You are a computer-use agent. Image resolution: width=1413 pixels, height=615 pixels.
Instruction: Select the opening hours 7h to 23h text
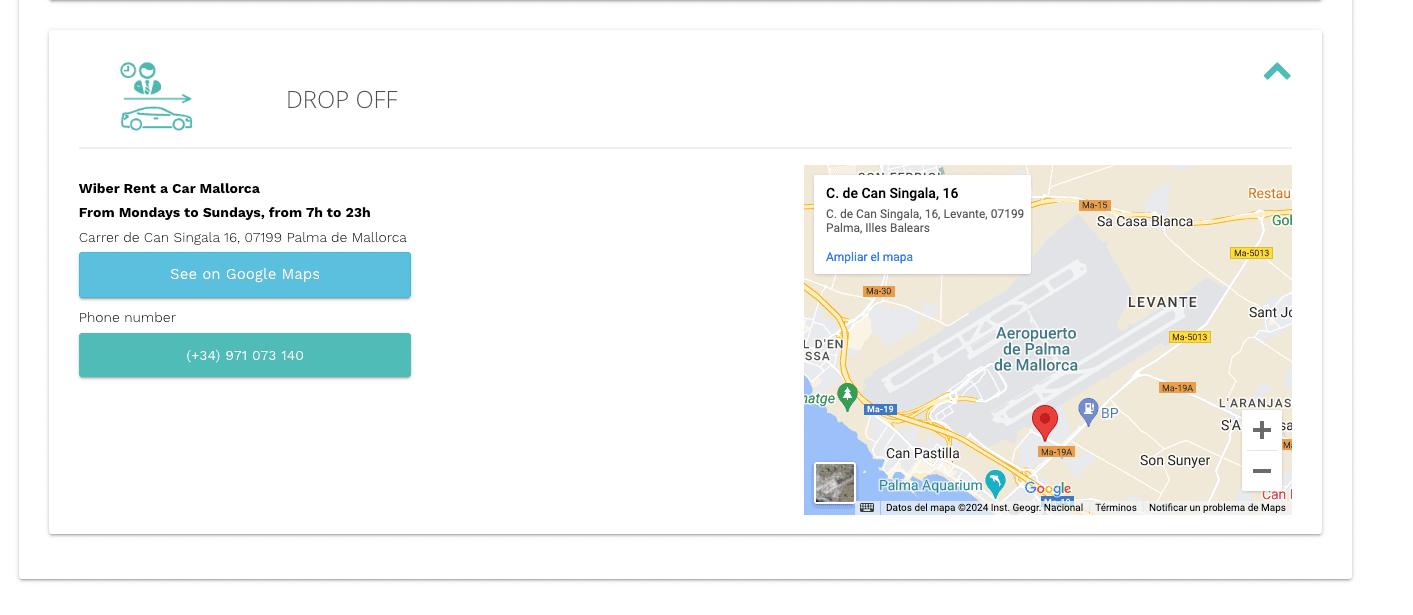[225, 212]
